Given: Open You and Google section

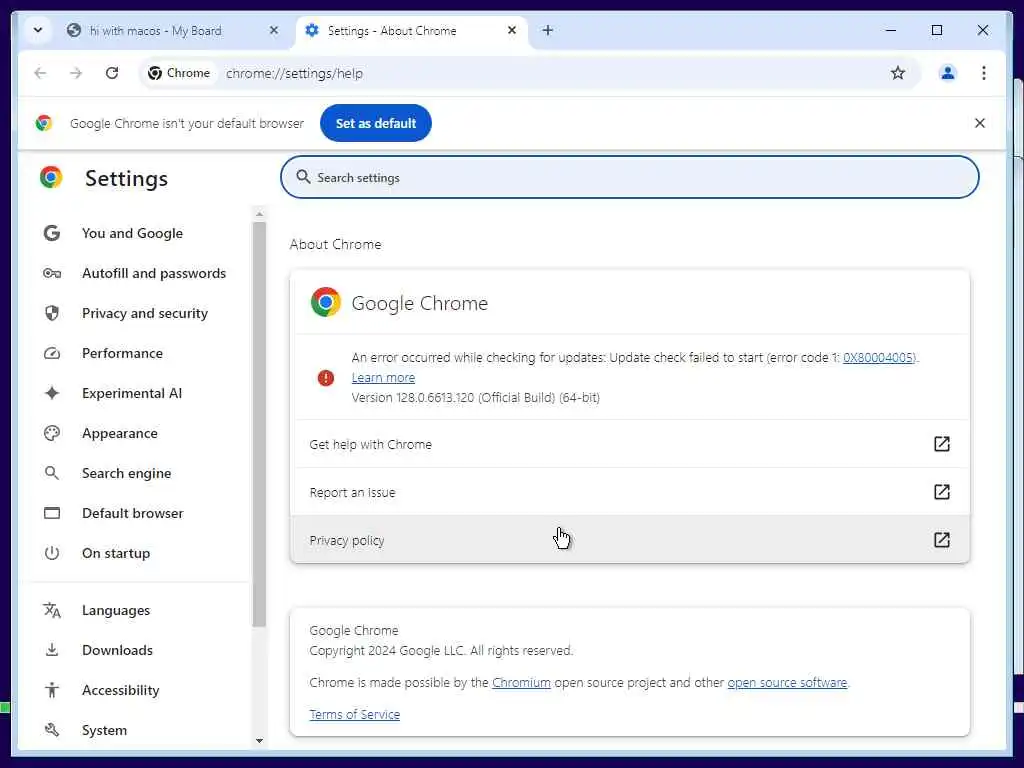Looking at the screenshot, I should (132, 233).
